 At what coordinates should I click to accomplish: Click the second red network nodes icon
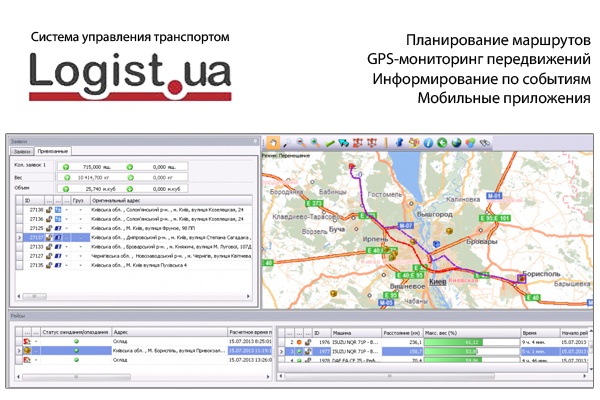[x=372, y=143]
